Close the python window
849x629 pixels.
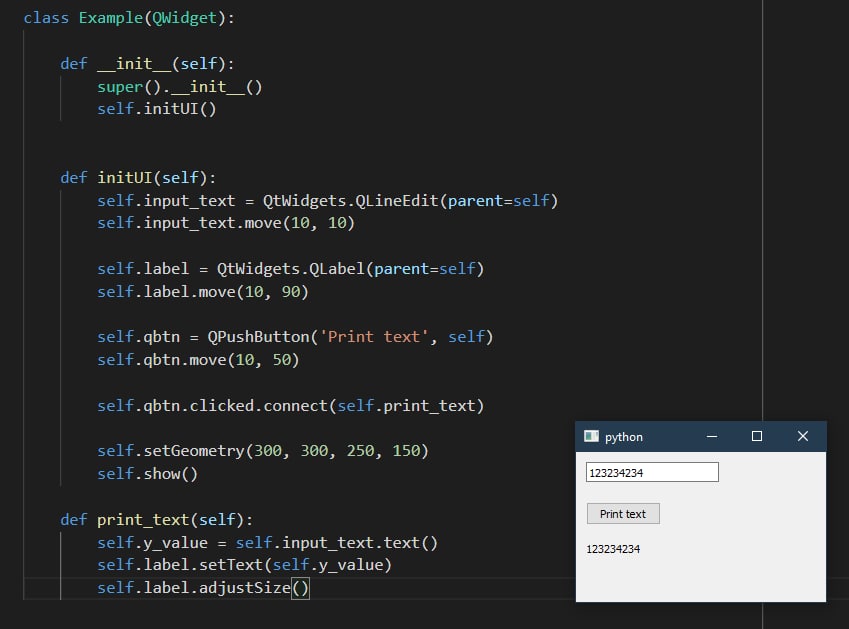pos(803,436)
